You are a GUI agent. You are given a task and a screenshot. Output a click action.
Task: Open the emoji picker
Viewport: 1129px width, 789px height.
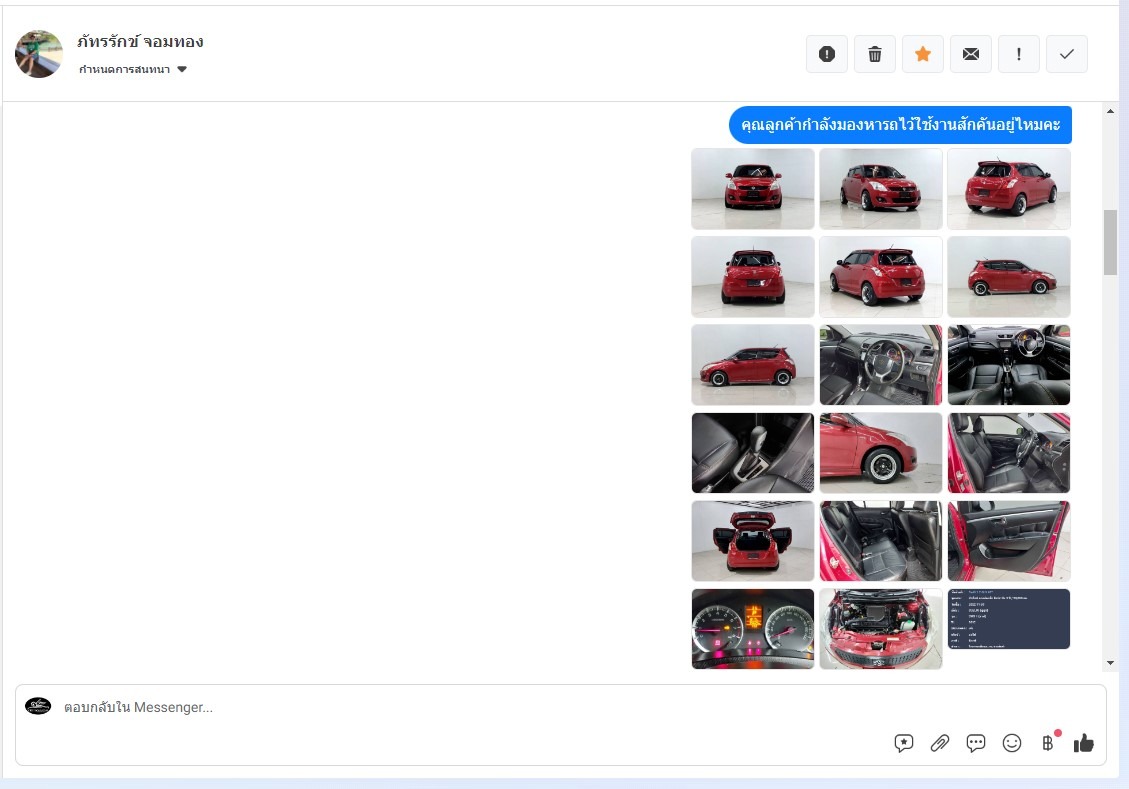tap(1012, 743)
